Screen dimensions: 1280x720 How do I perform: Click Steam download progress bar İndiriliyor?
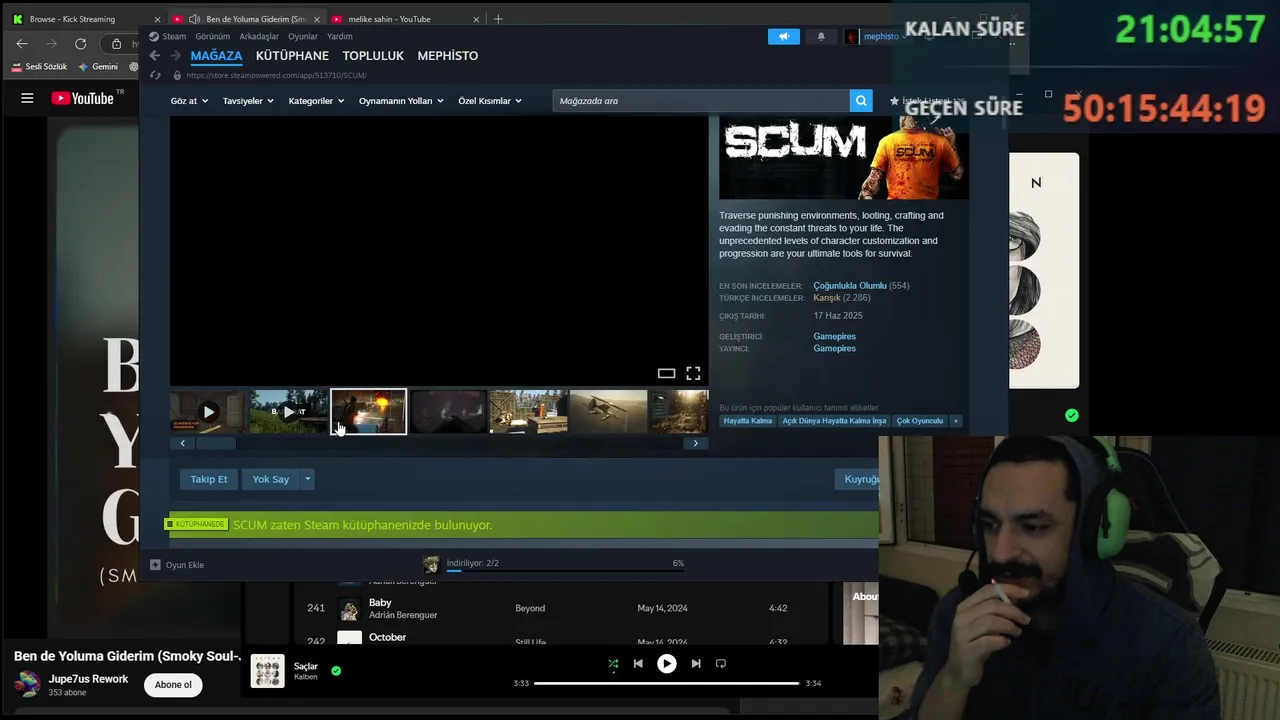point(566,570)
